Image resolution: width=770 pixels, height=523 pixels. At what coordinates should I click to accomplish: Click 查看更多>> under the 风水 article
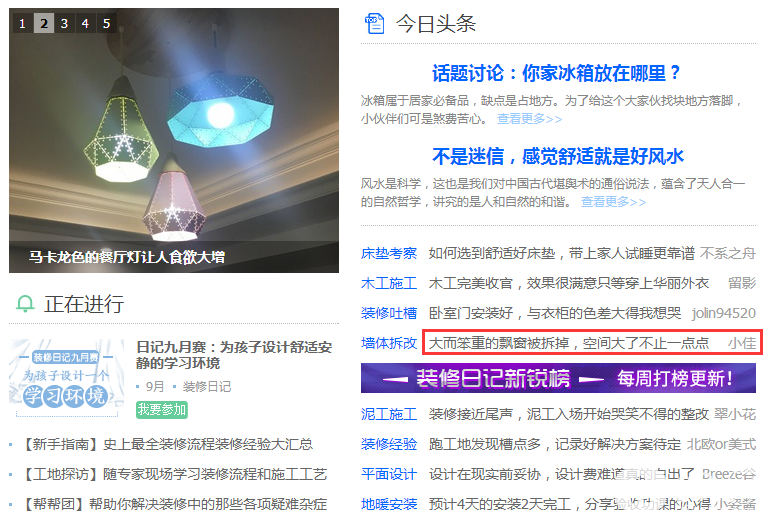613,201
